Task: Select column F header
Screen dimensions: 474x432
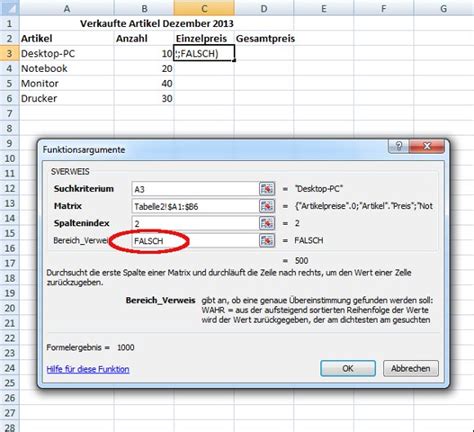Action: coord(384,8)
